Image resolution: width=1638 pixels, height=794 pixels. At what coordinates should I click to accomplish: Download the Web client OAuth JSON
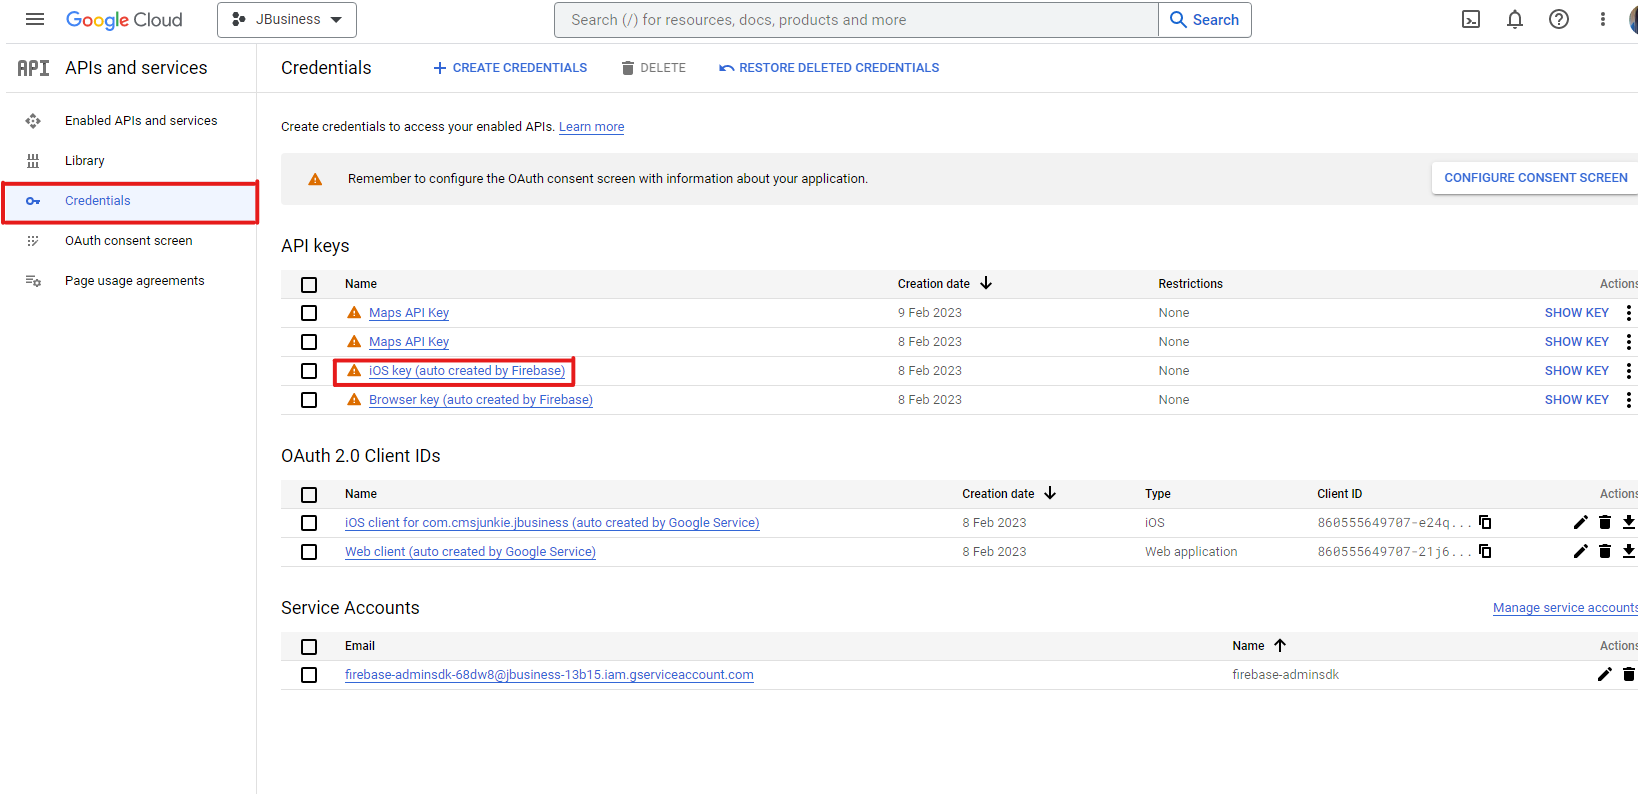1628,551
